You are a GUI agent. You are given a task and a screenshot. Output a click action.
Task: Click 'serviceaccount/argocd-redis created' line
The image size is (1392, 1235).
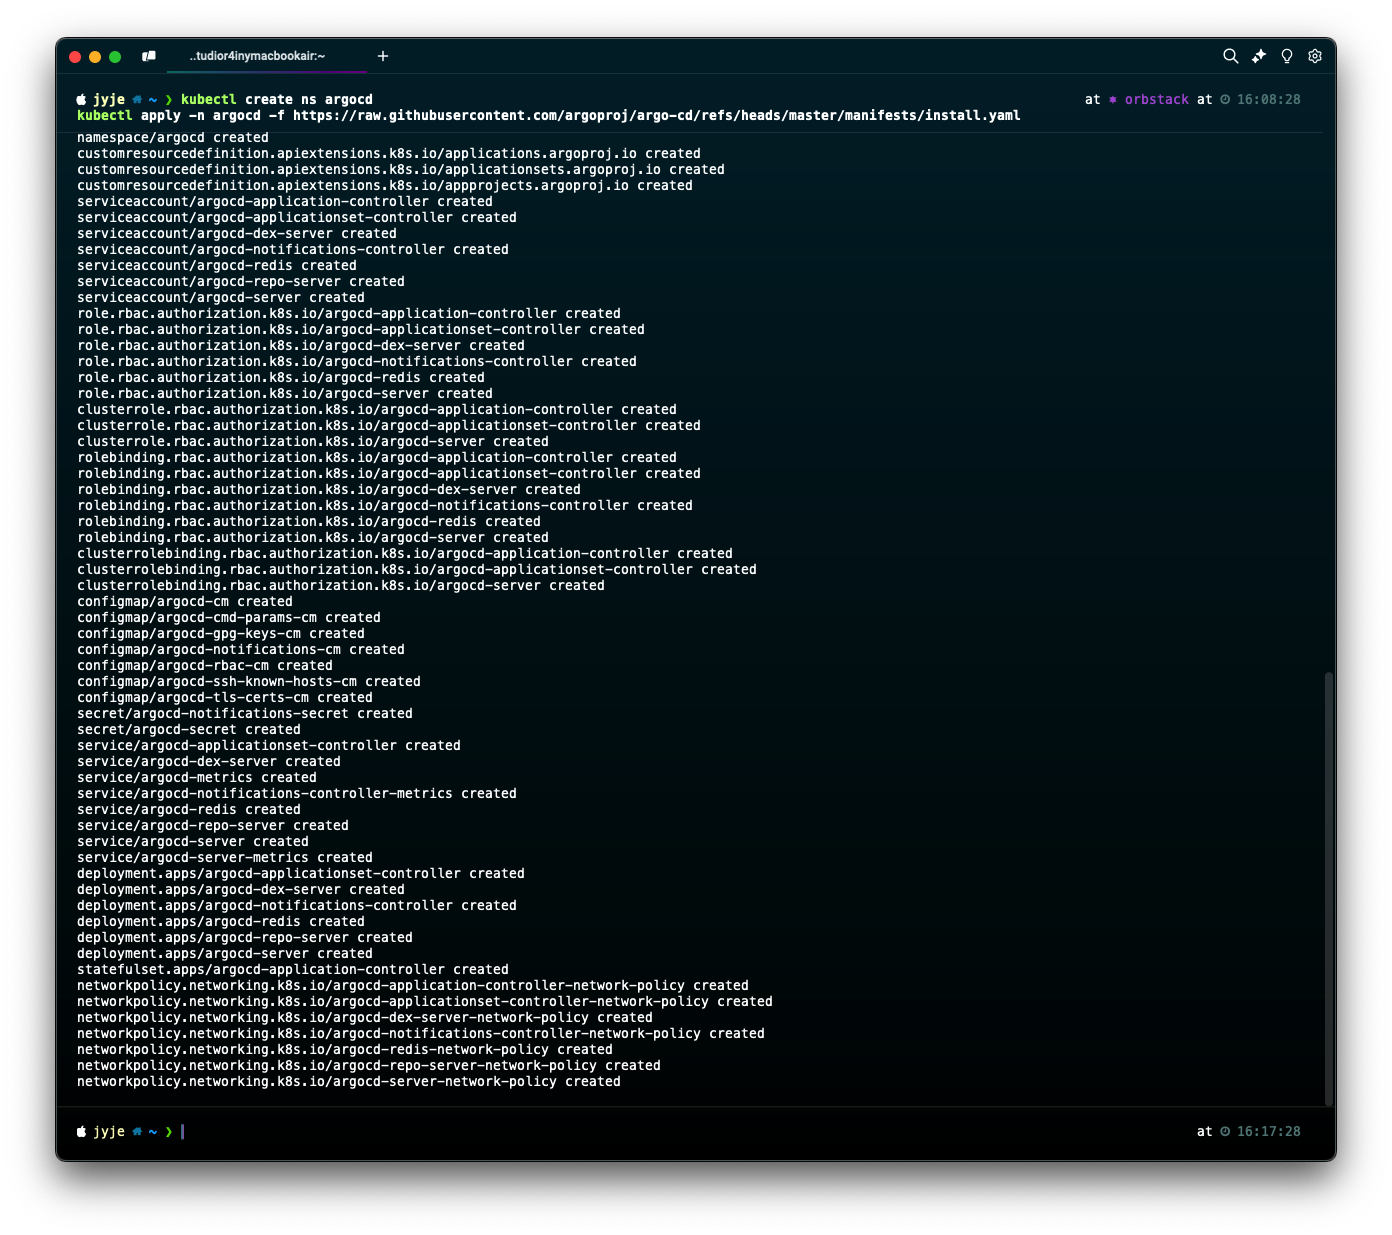(x=217, y=266)
